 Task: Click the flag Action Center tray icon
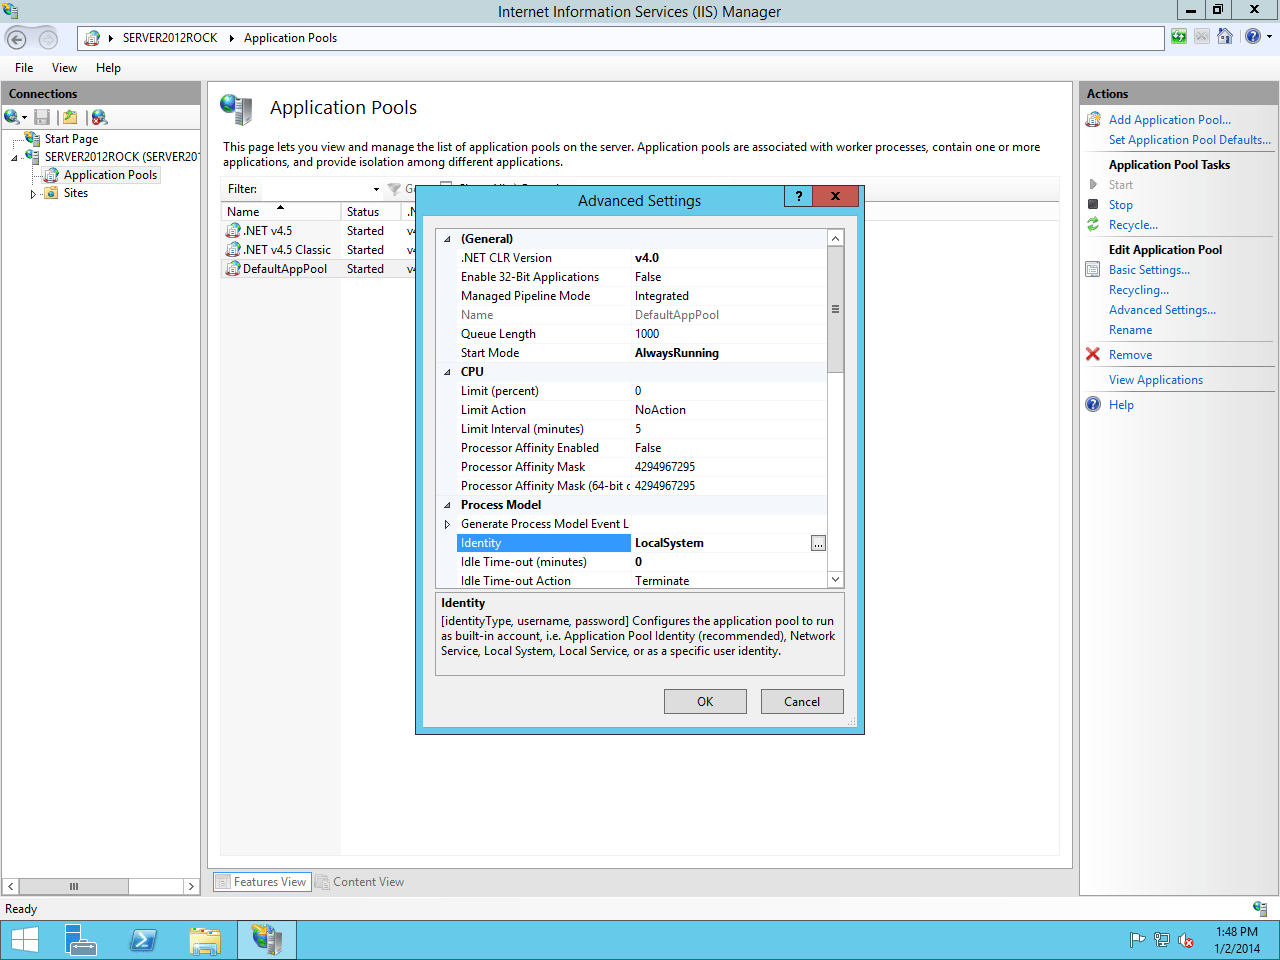click(x=1137, y=940)
